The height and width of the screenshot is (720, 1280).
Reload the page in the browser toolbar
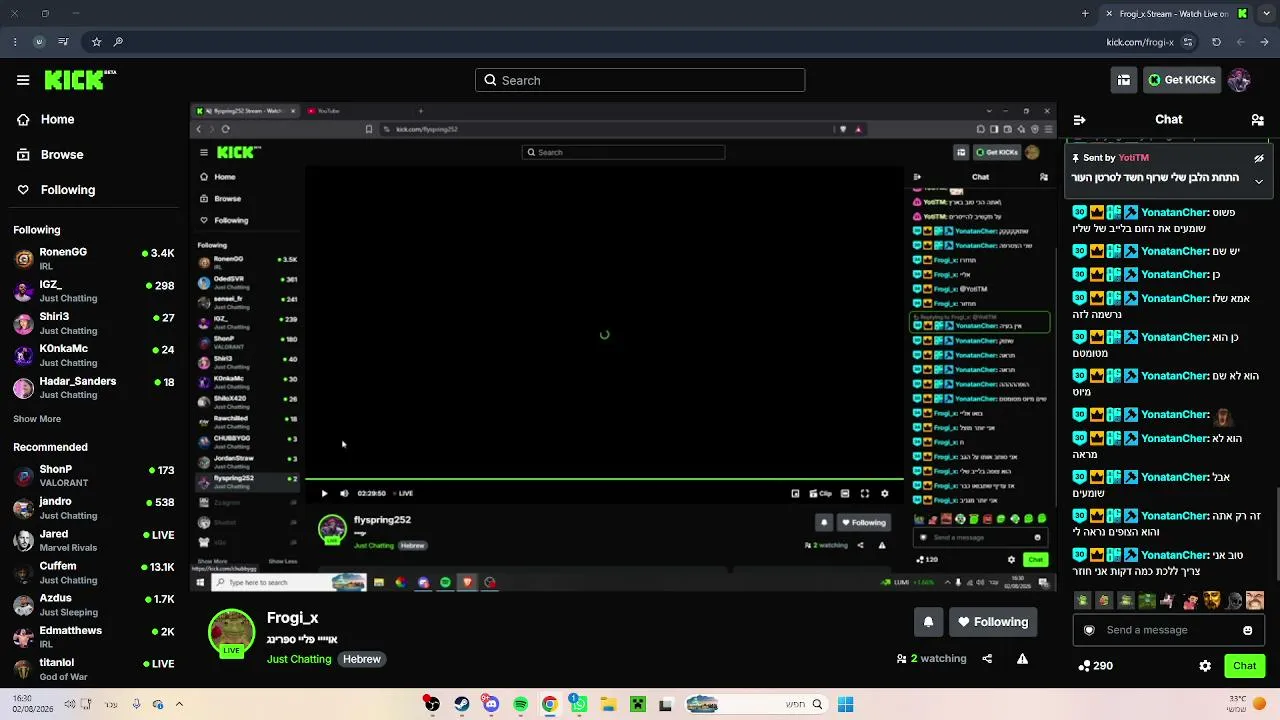(1216, 42)
